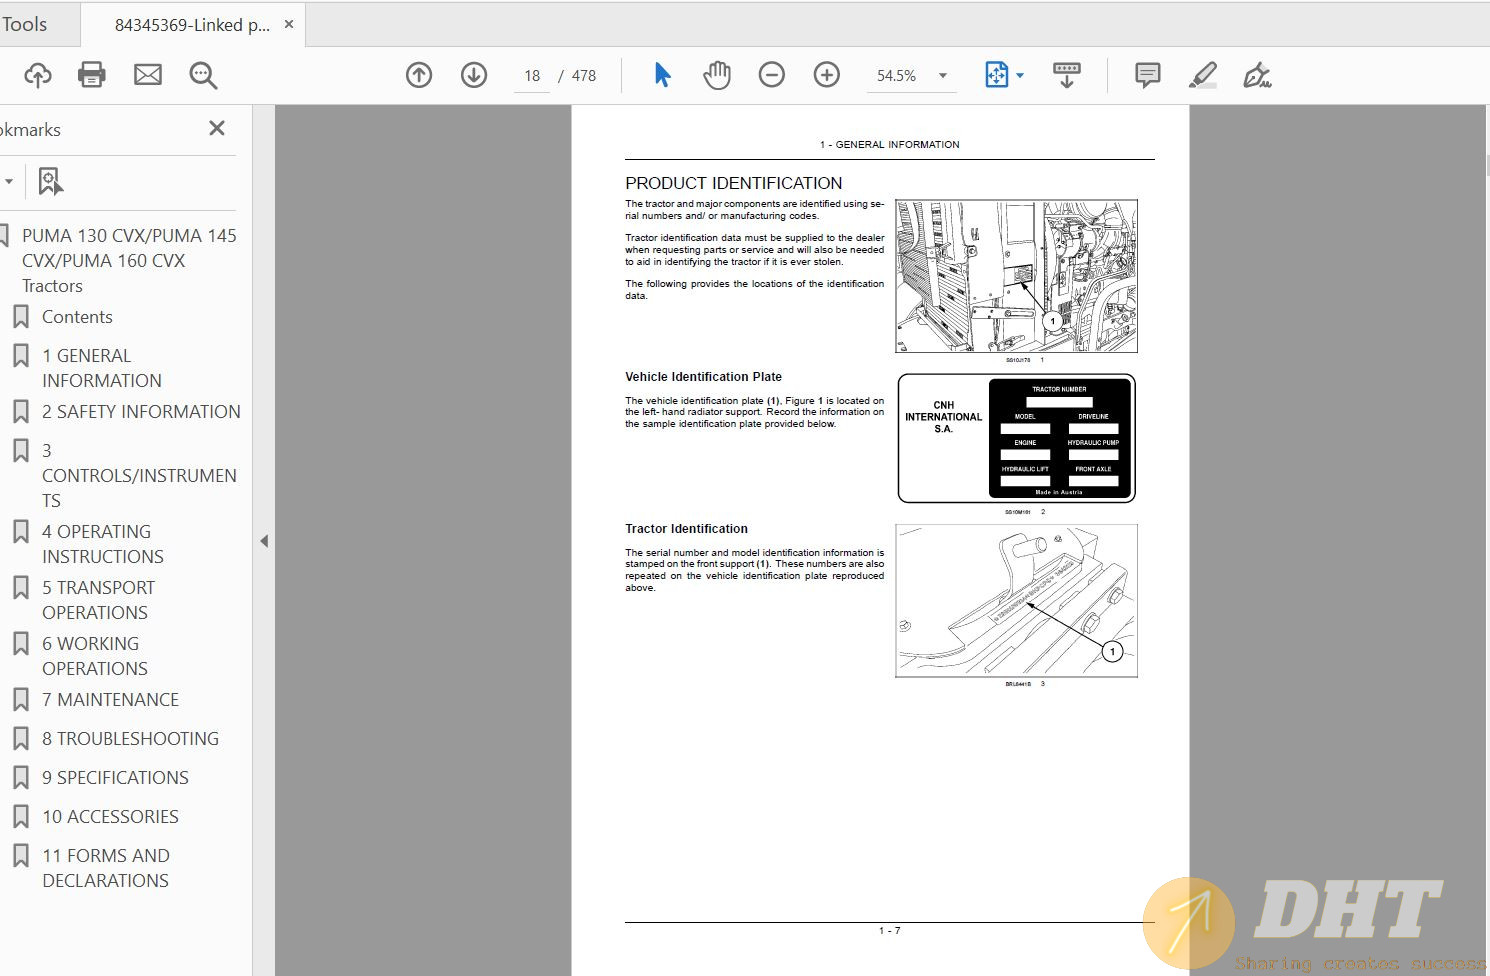Activate the arrow selection tool
The height and width of the screenshot is (976, 1490).
pos(662,75)
